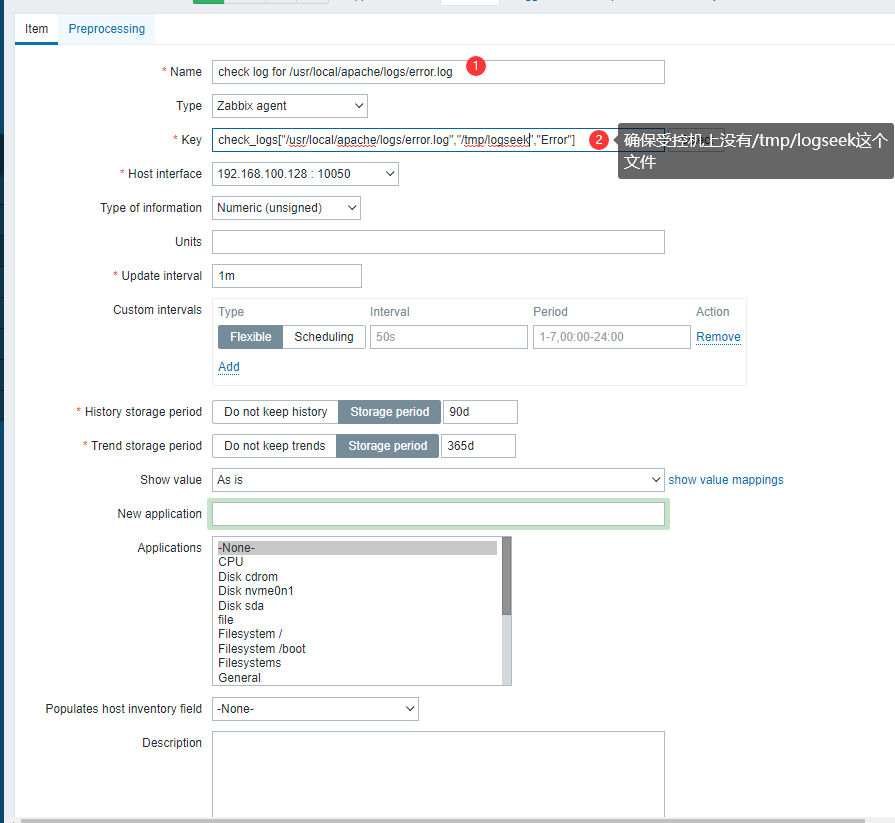Open the Type dropdown showing Zabbix agent
The image size is (895, 823).
tap(290, 106)
